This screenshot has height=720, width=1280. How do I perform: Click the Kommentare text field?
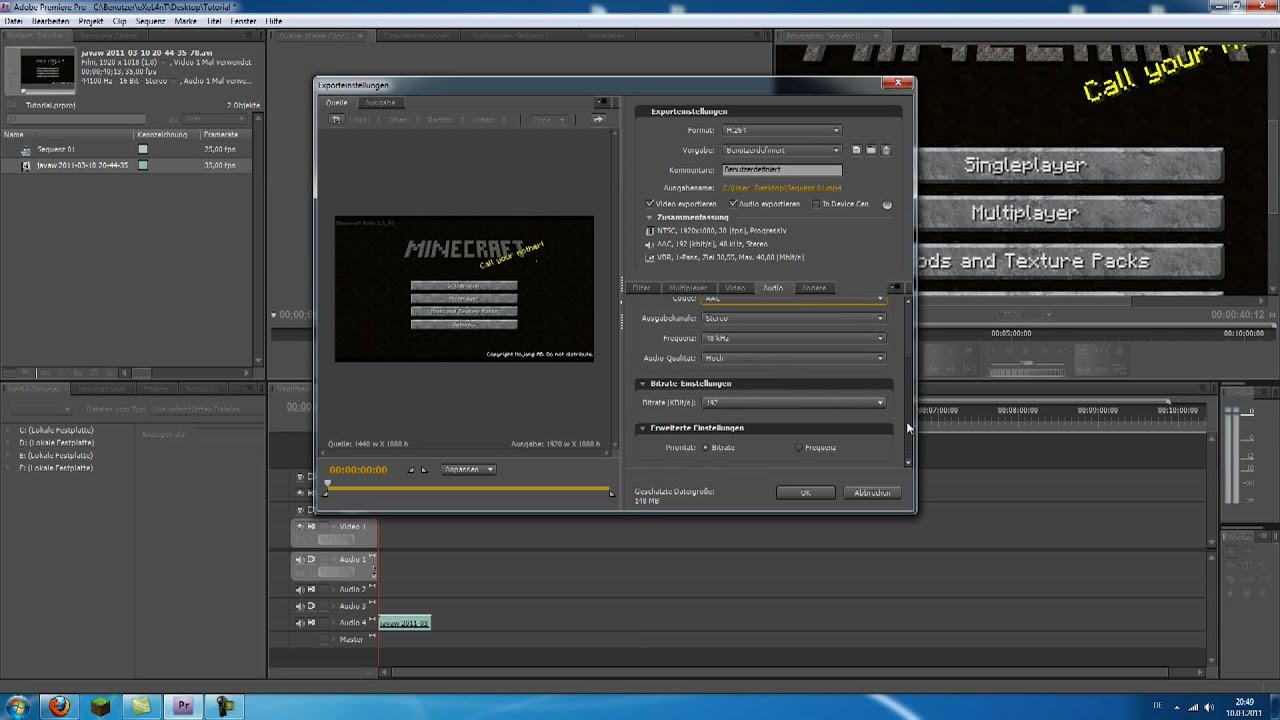click(782, 169)
